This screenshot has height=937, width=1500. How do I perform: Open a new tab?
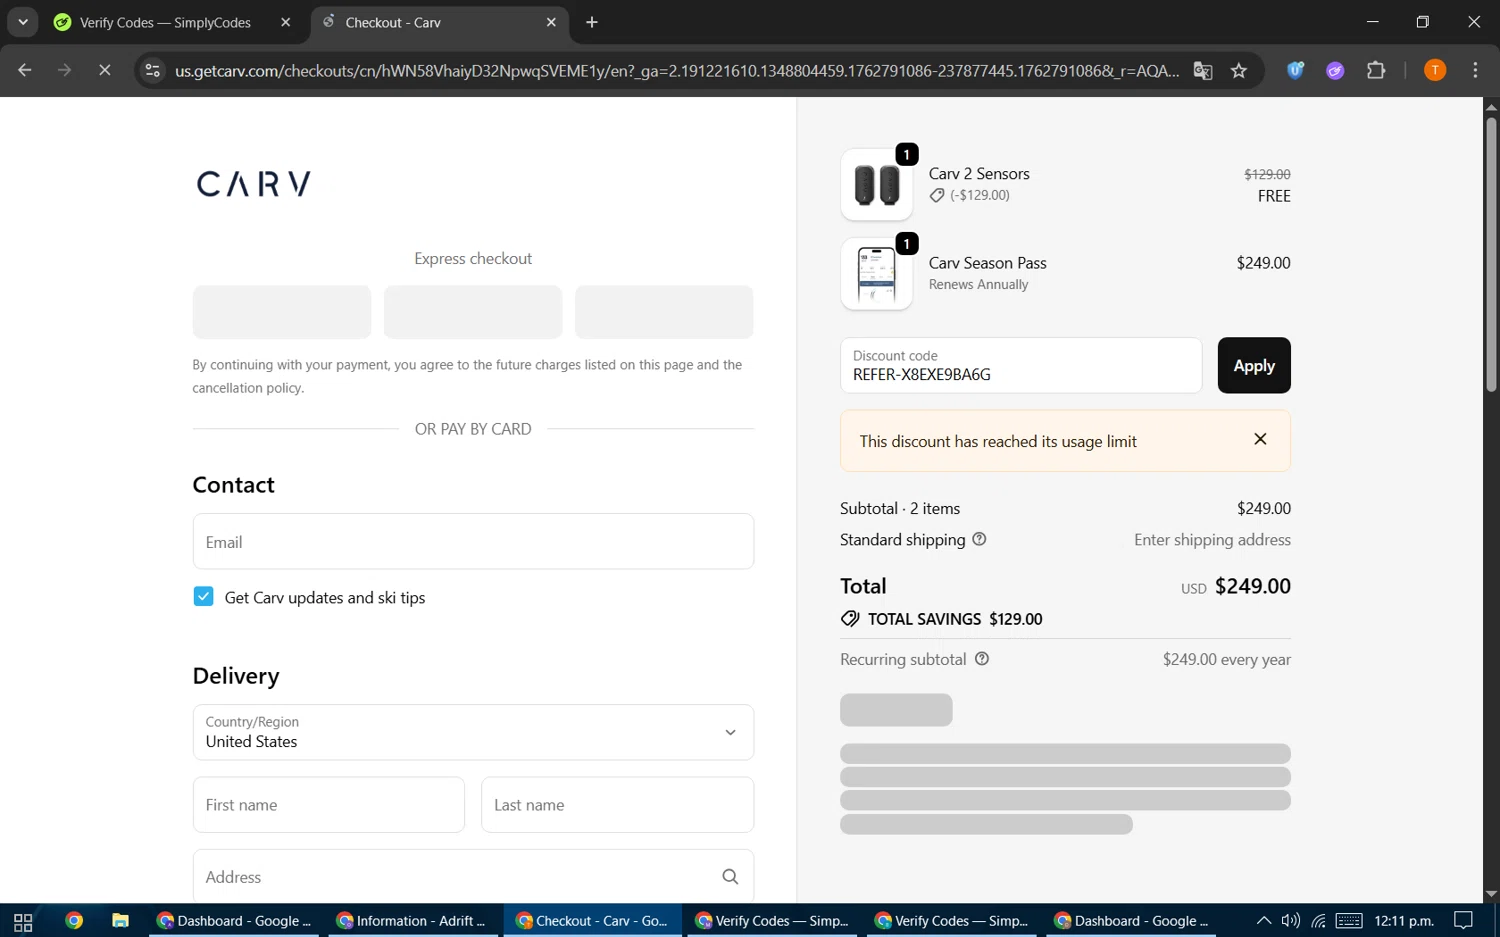pos(592,22)
